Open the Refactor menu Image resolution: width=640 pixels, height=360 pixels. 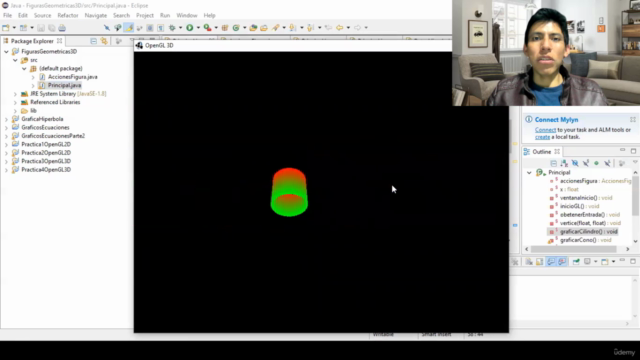[68, 16]
